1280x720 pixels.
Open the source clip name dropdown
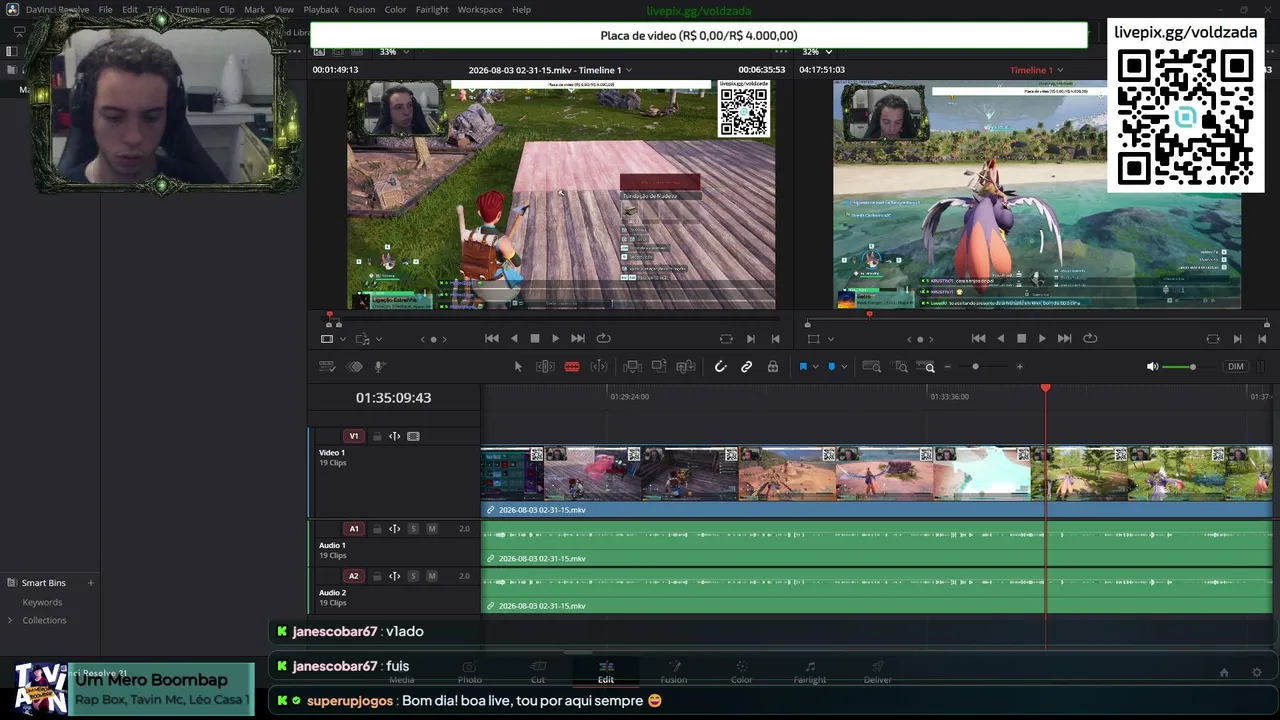pos(629,70)
